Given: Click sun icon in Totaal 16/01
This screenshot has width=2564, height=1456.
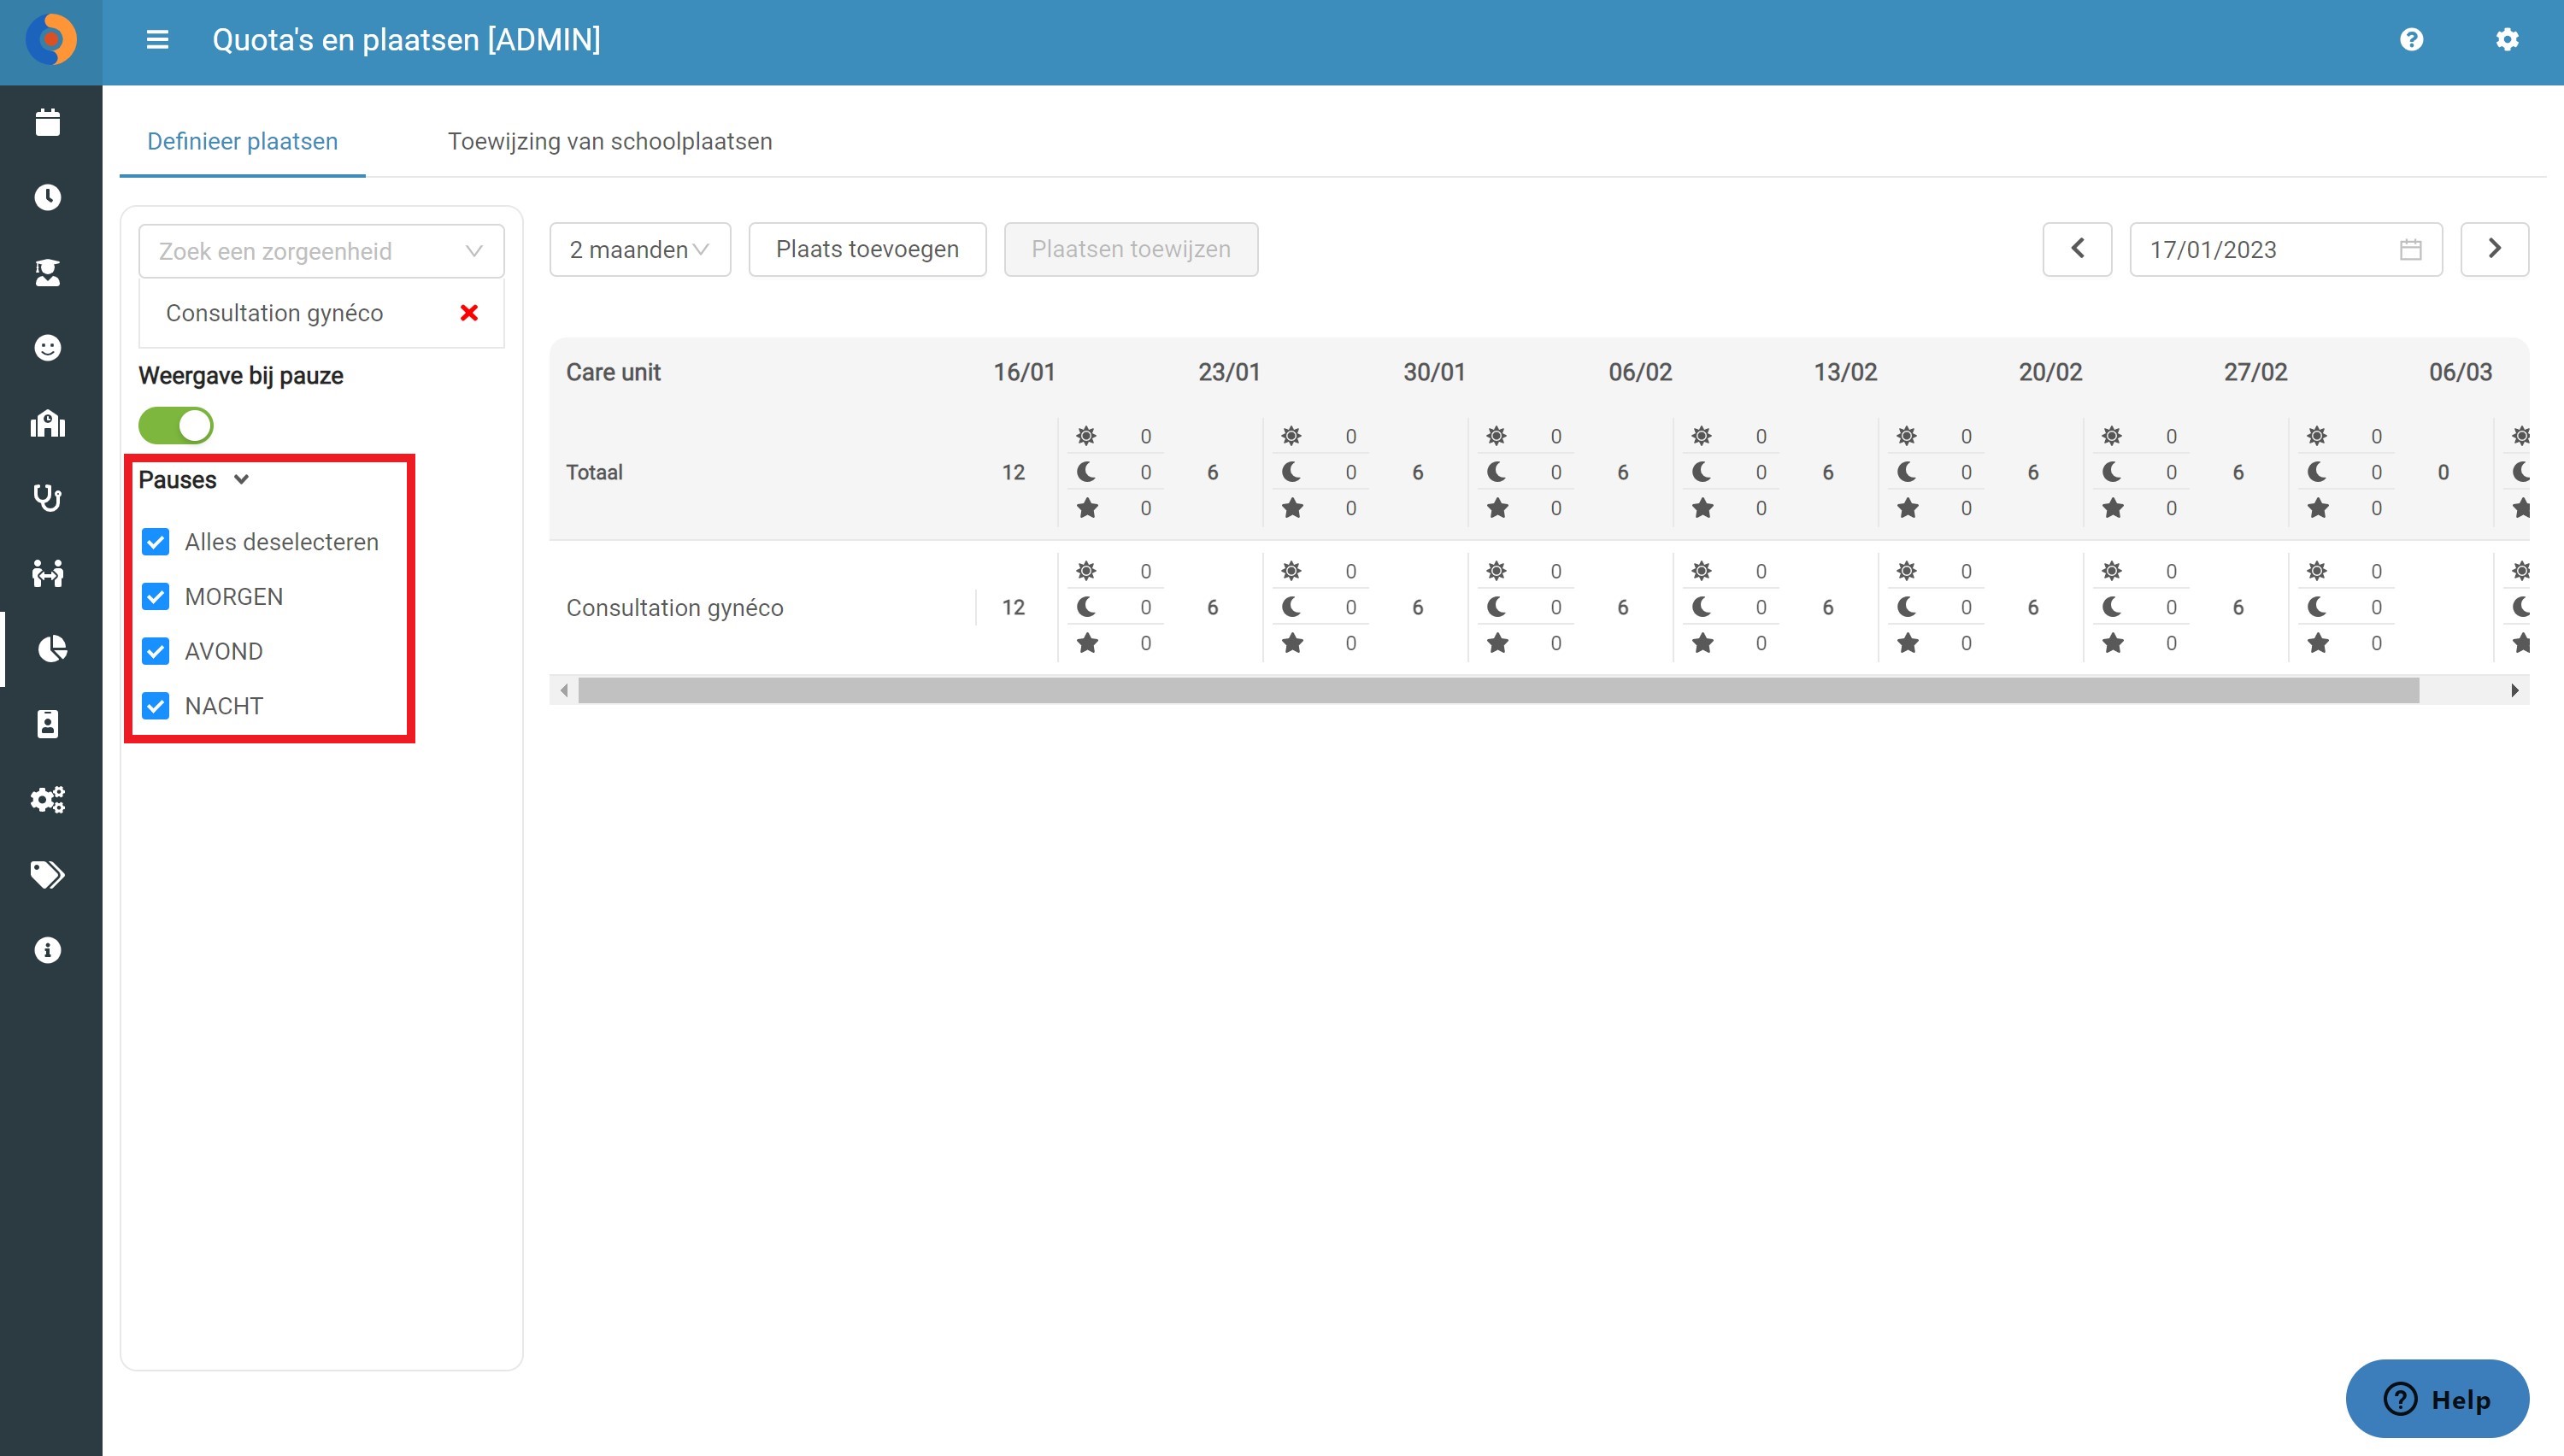Looking at the screenshot, I should click(1087, 436).
